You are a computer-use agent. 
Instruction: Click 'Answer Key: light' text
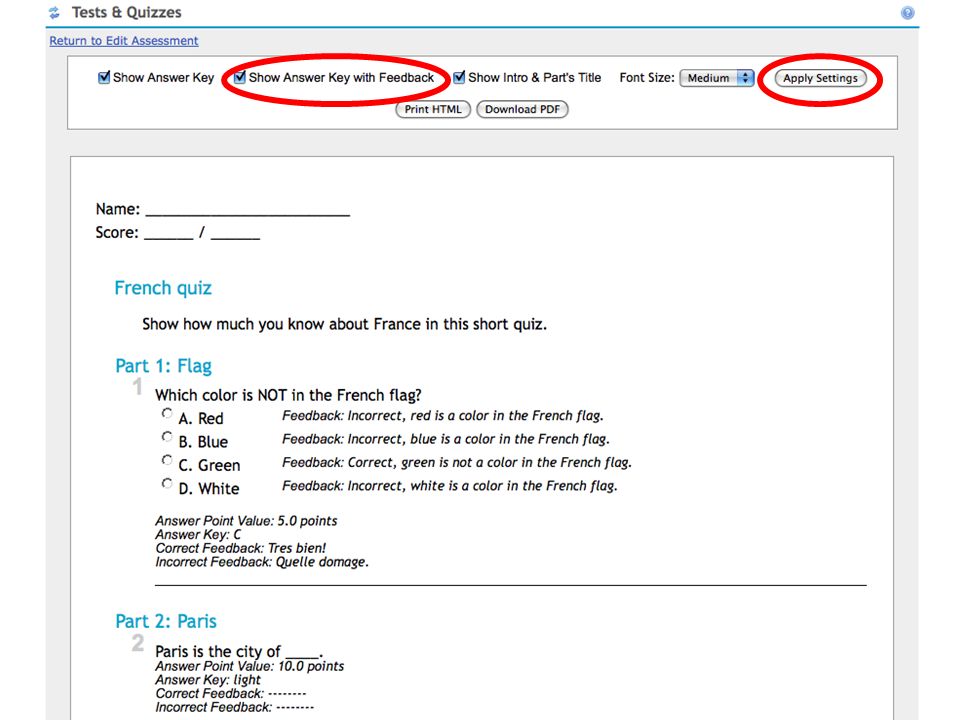pos(208,680)
